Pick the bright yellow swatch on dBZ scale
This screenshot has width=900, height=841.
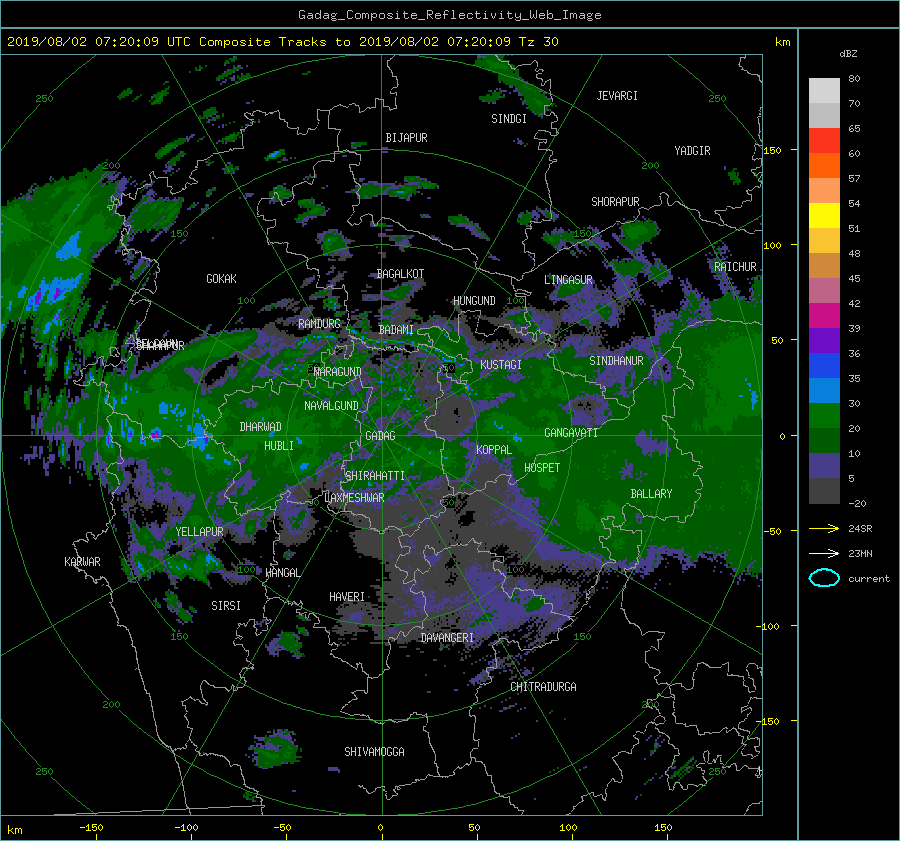[824, 216]
